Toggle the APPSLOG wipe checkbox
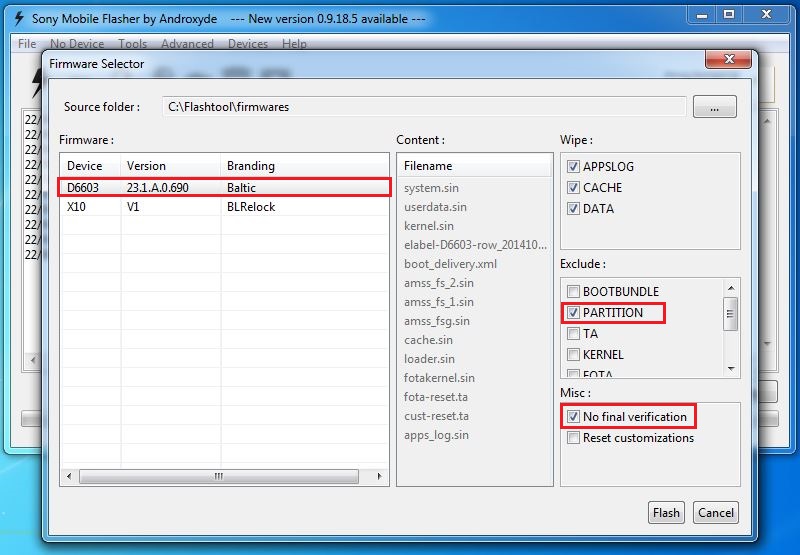 pos(573,167)
